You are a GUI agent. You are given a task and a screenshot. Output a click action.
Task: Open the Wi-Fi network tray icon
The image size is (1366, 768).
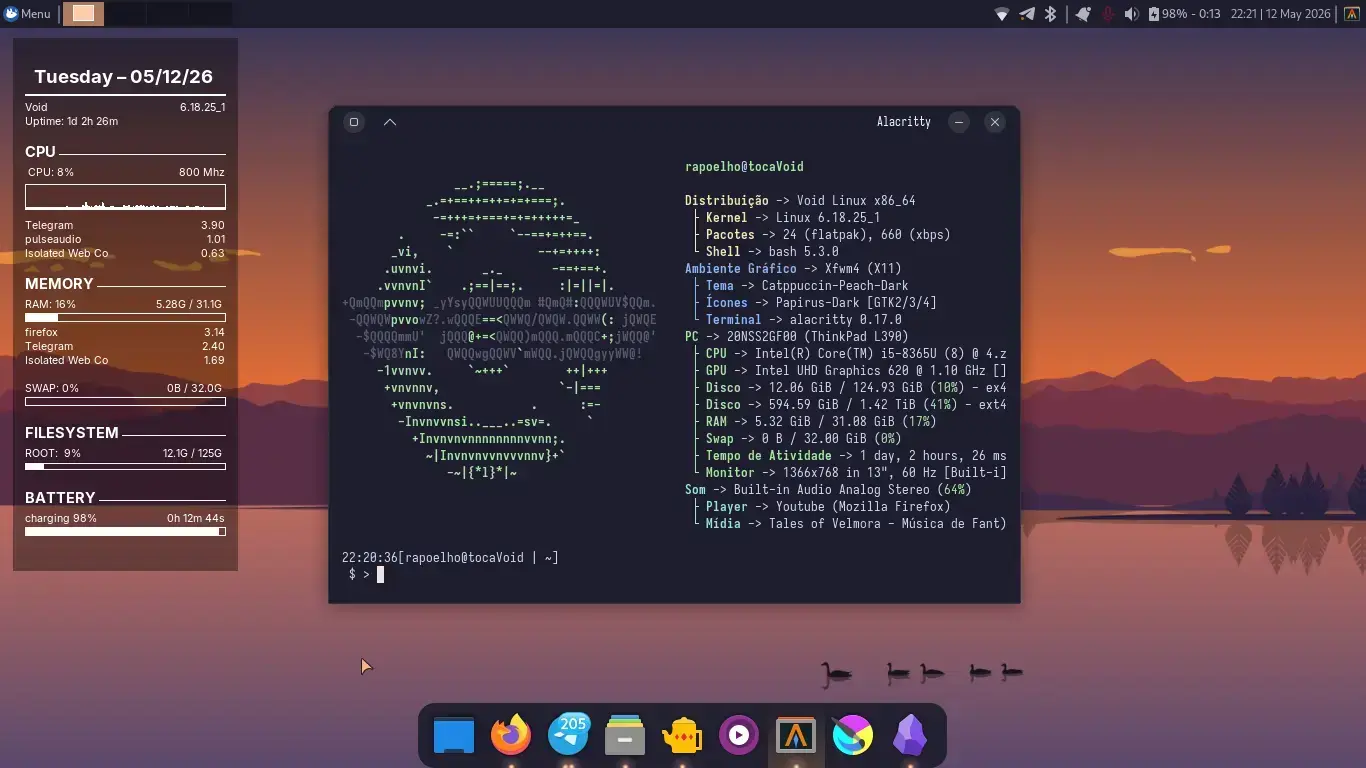pyautogui.click(x=1001, y=14)
